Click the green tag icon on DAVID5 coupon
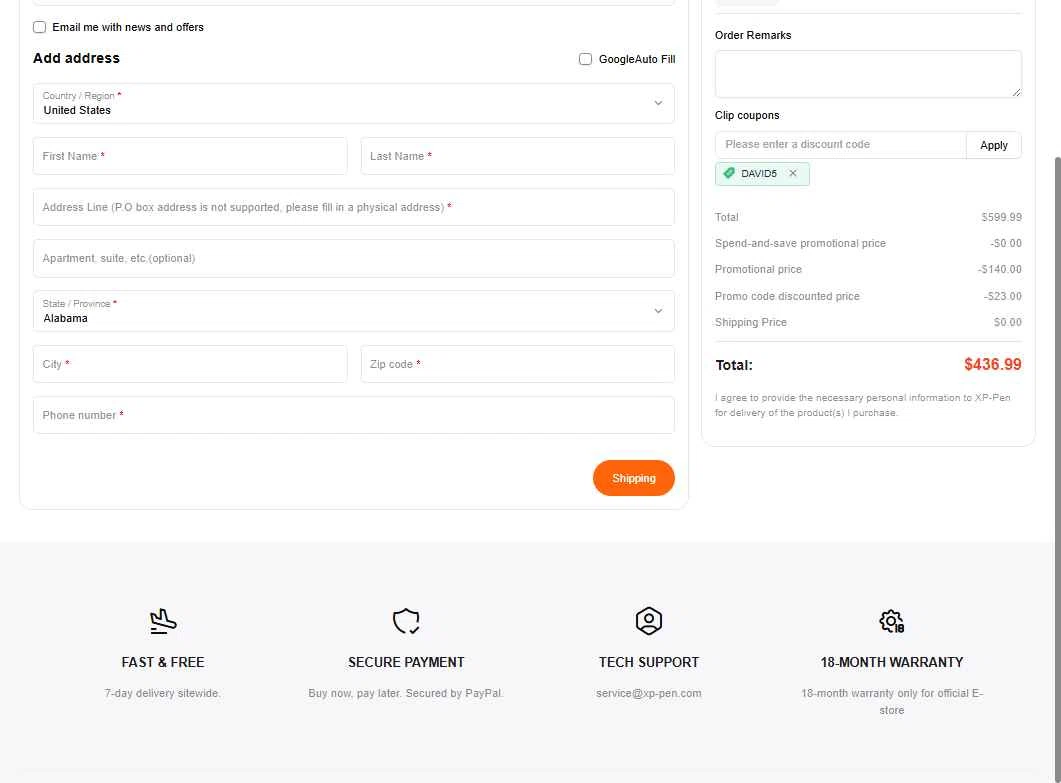 click(x=729, y=173)
